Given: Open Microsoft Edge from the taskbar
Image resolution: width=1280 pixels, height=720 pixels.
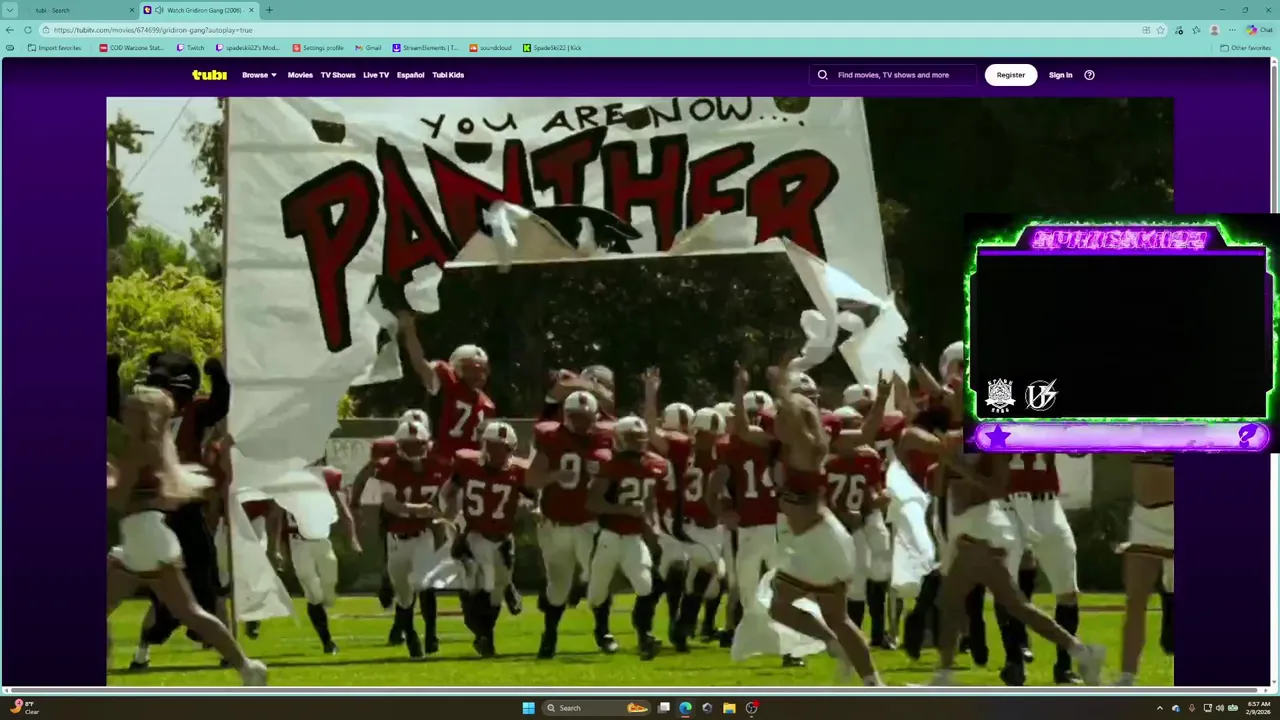Looking at the screenshot, I should coord(685,708).
